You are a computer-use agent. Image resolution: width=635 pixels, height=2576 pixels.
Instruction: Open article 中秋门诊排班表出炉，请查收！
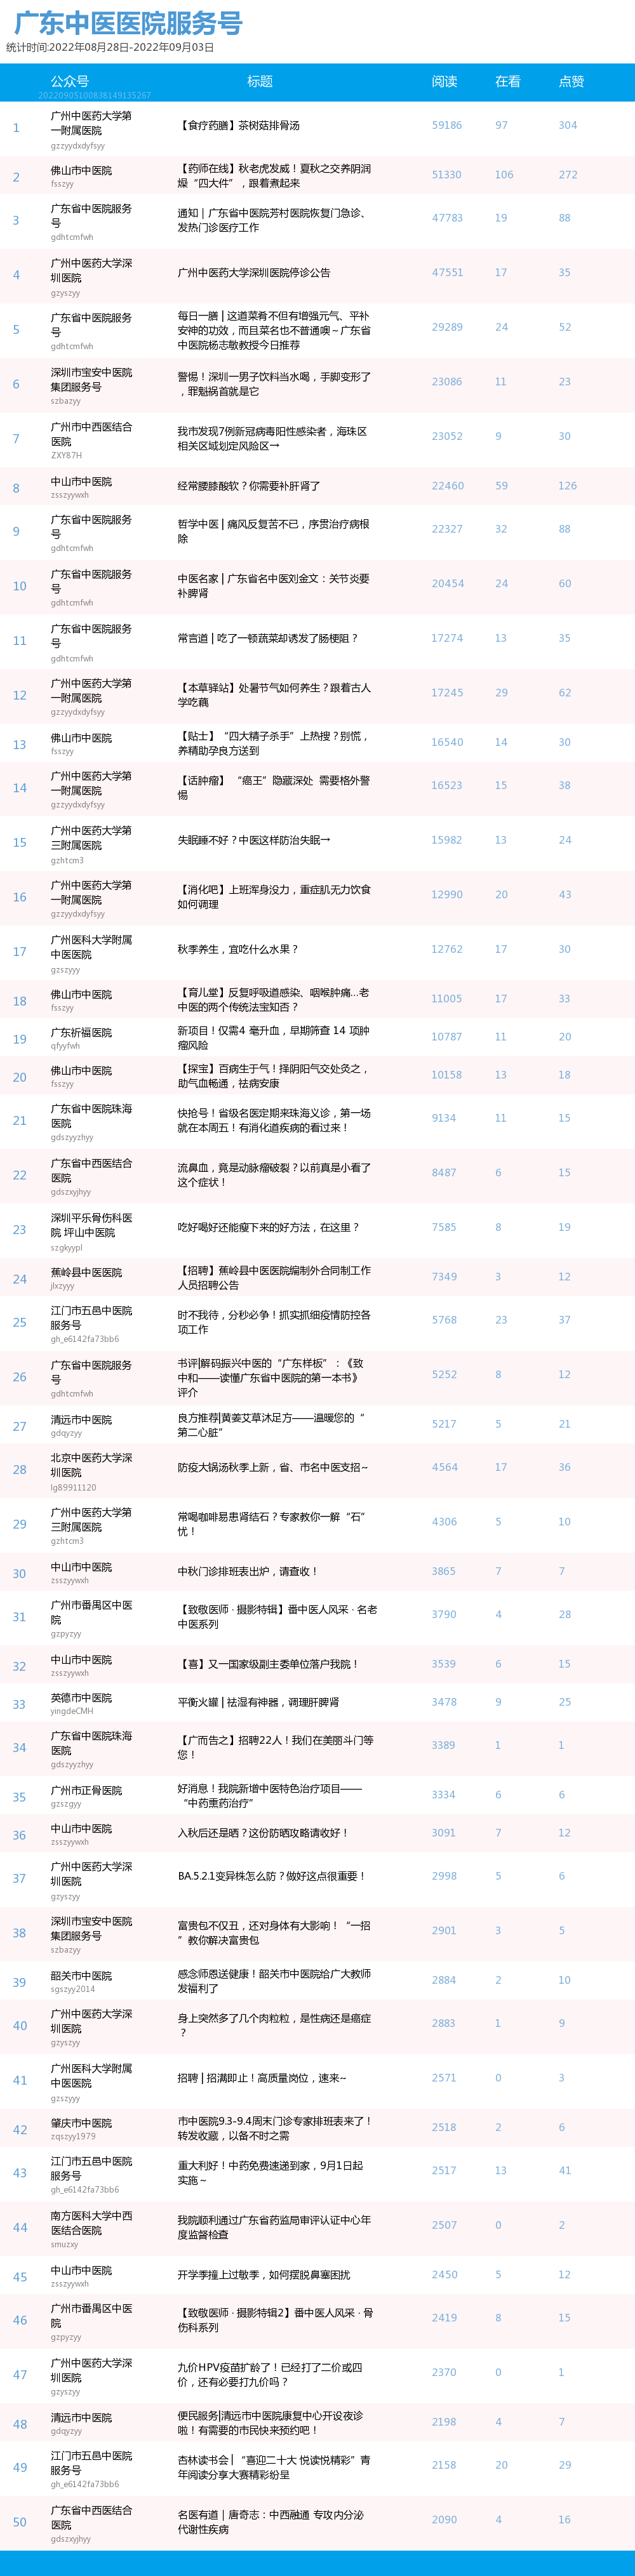pyautogui.click(x=248, y=1571)
